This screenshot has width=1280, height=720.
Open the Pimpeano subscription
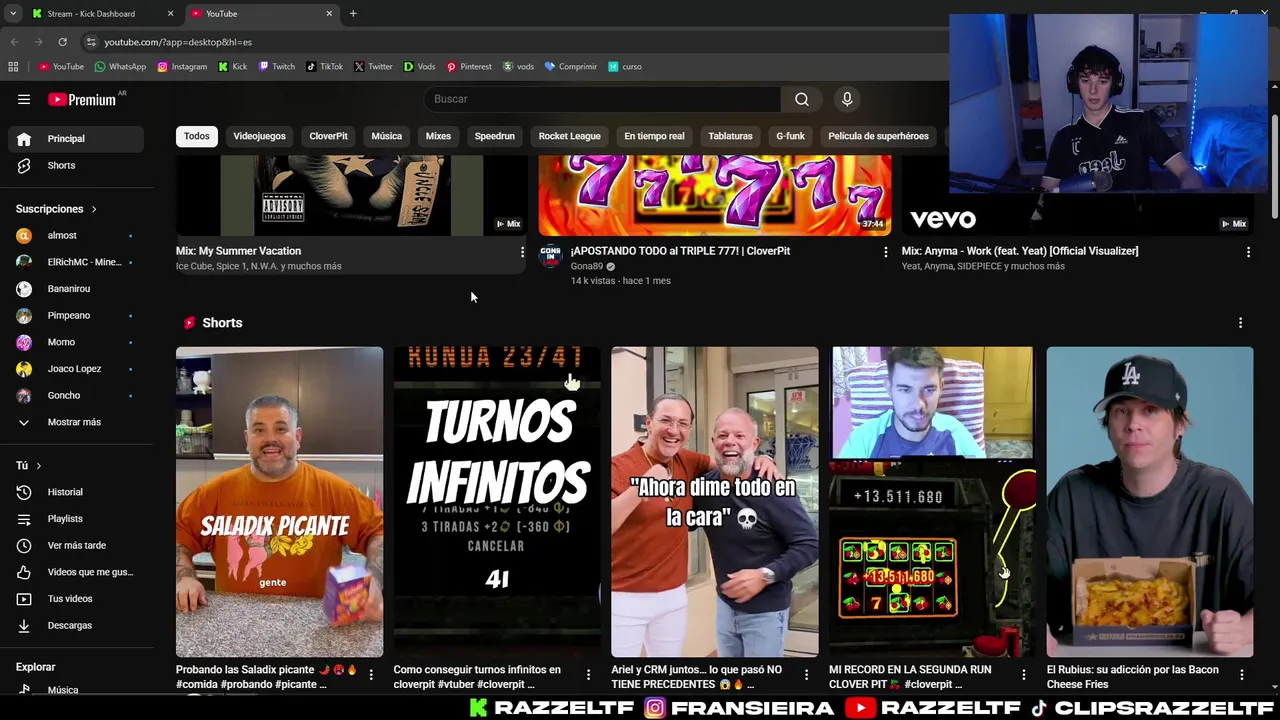tap(75, 315)
